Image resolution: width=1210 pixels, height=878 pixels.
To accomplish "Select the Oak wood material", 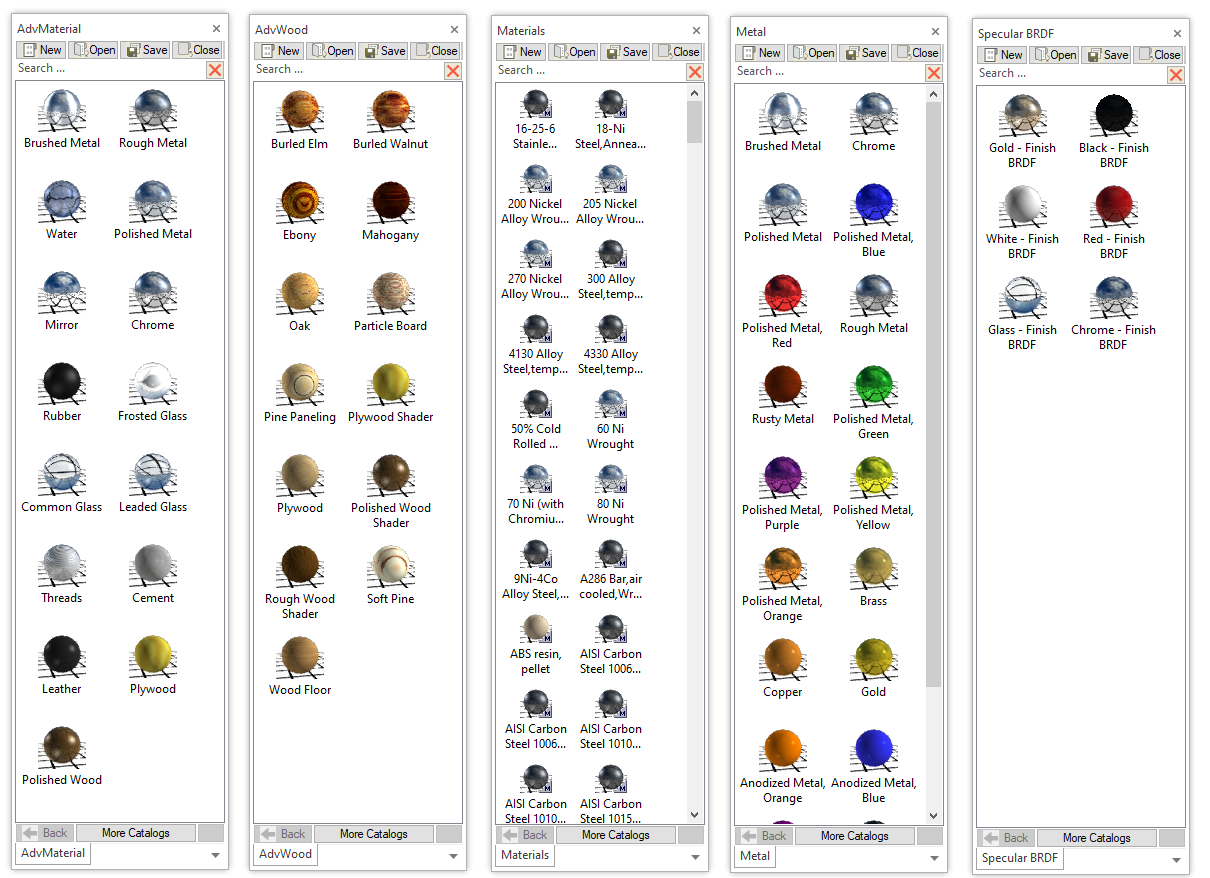I will coord(300,302).
